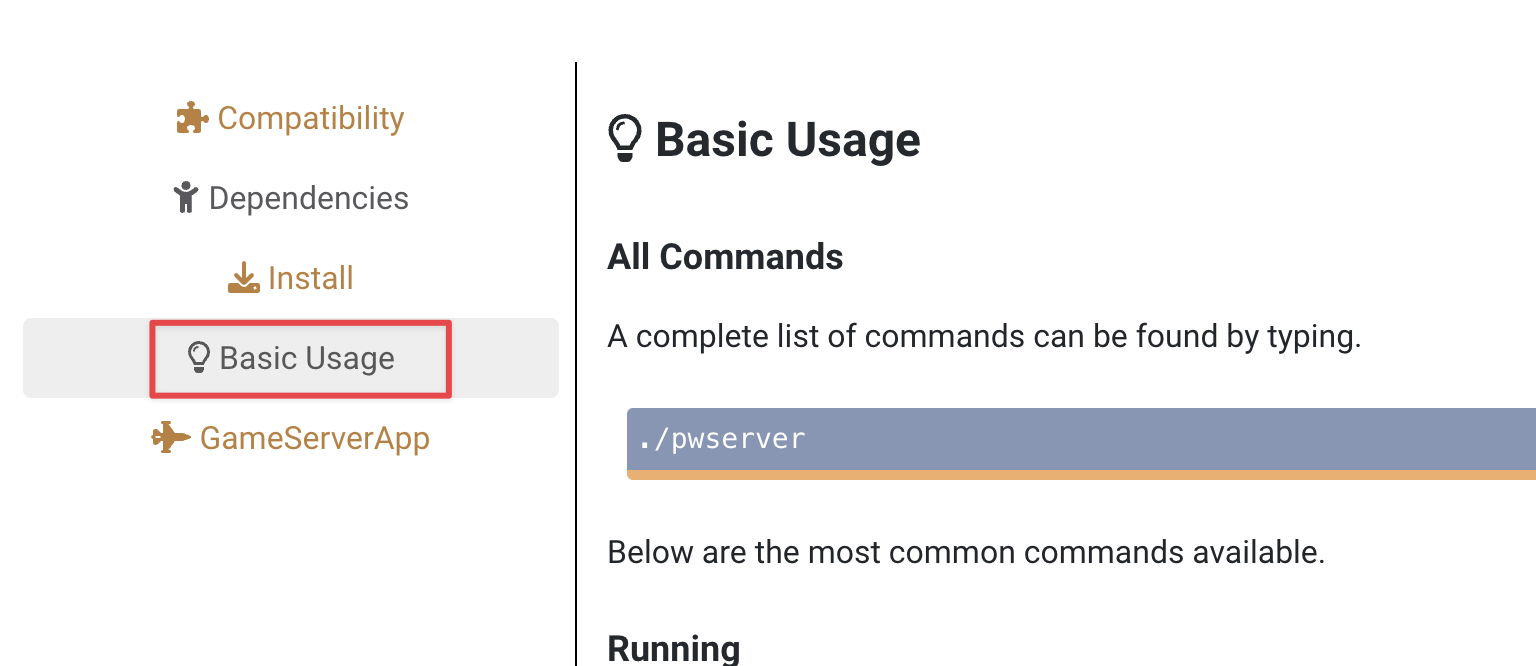Click the lightbulb icon in the page heading
The width and height of the screenshot is (1536, 666).
tap(625, 139)
